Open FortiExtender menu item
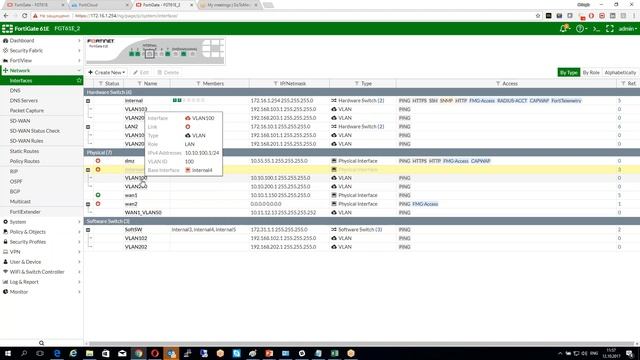The image size is (640, 360). (x=25, y=212)
